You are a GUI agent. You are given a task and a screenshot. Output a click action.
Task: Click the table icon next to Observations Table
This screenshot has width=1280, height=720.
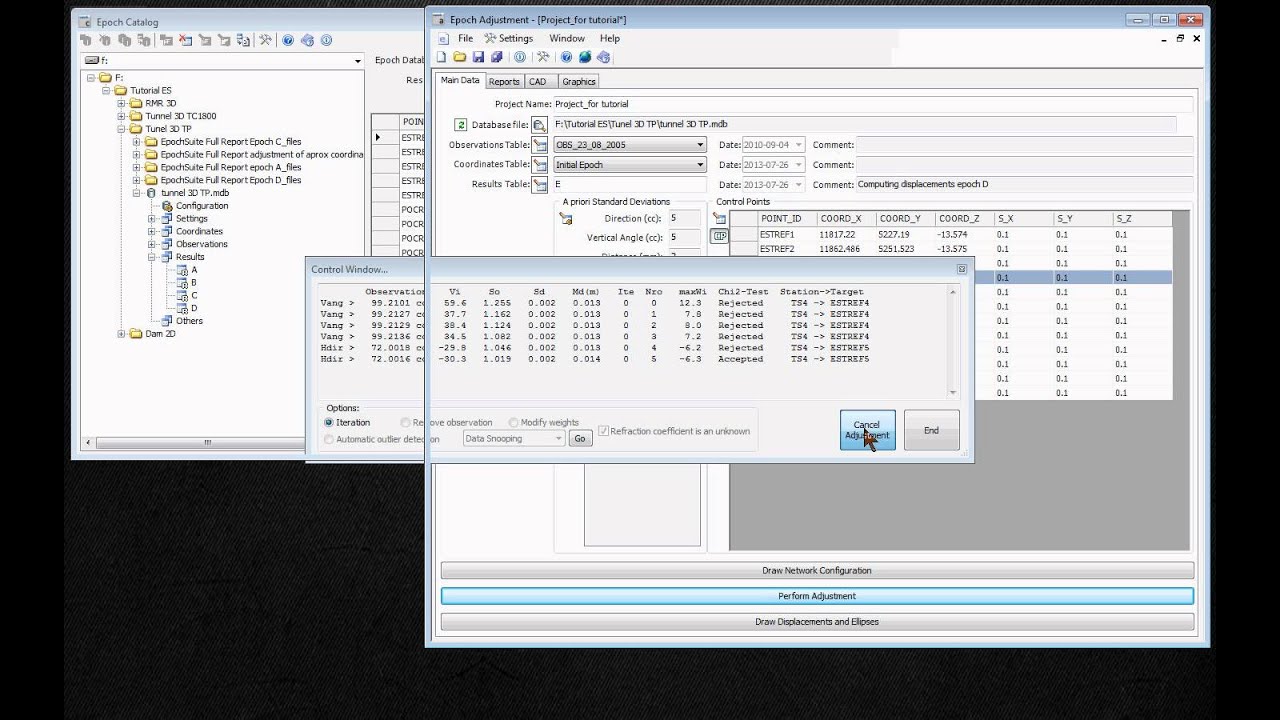tap(539, 145)
